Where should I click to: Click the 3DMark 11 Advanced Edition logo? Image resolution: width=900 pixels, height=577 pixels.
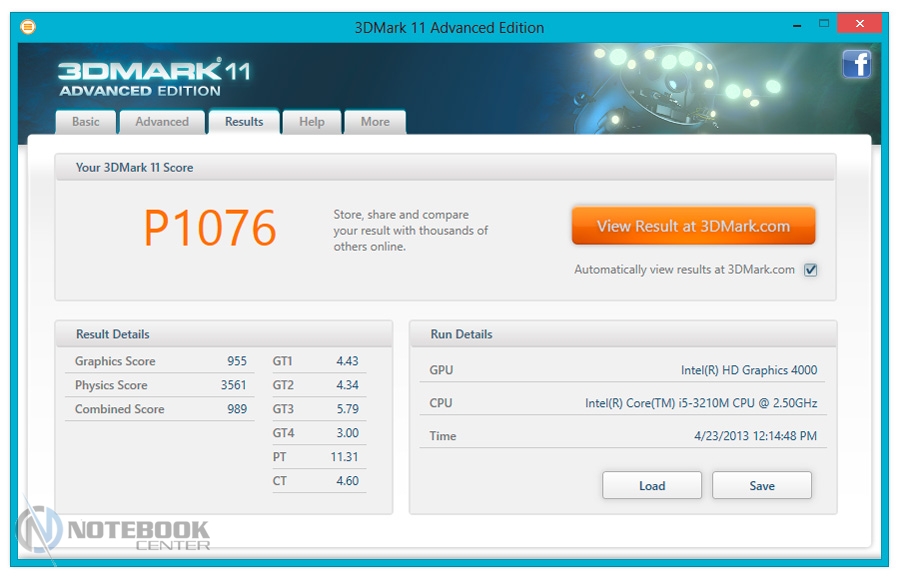coord(153,78)
